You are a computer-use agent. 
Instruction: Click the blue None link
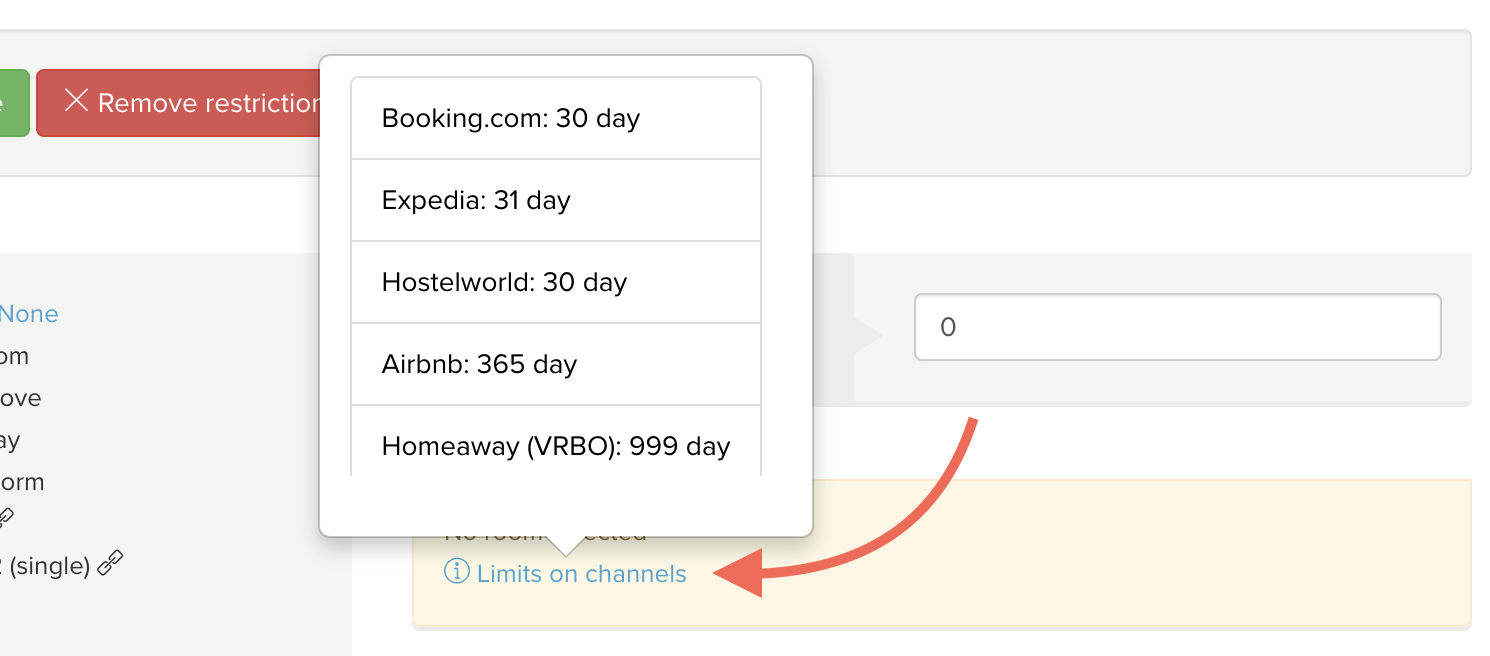29,314
